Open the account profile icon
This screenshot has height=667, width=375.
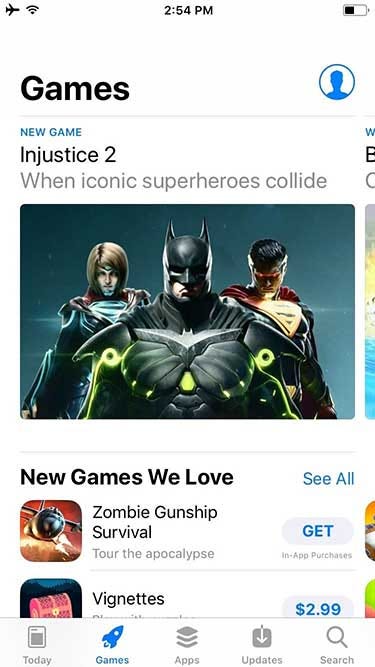337,82
